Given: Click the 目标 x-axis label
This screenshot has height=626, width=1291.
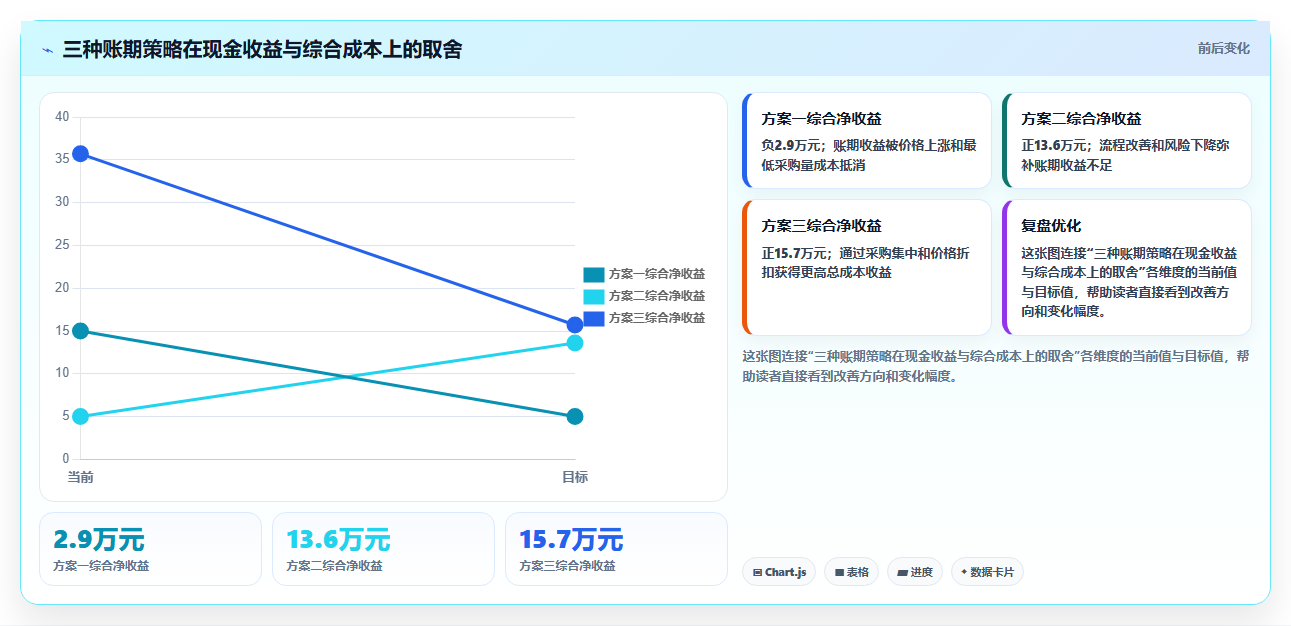Looking at the screenshot, I should point(575,477).
